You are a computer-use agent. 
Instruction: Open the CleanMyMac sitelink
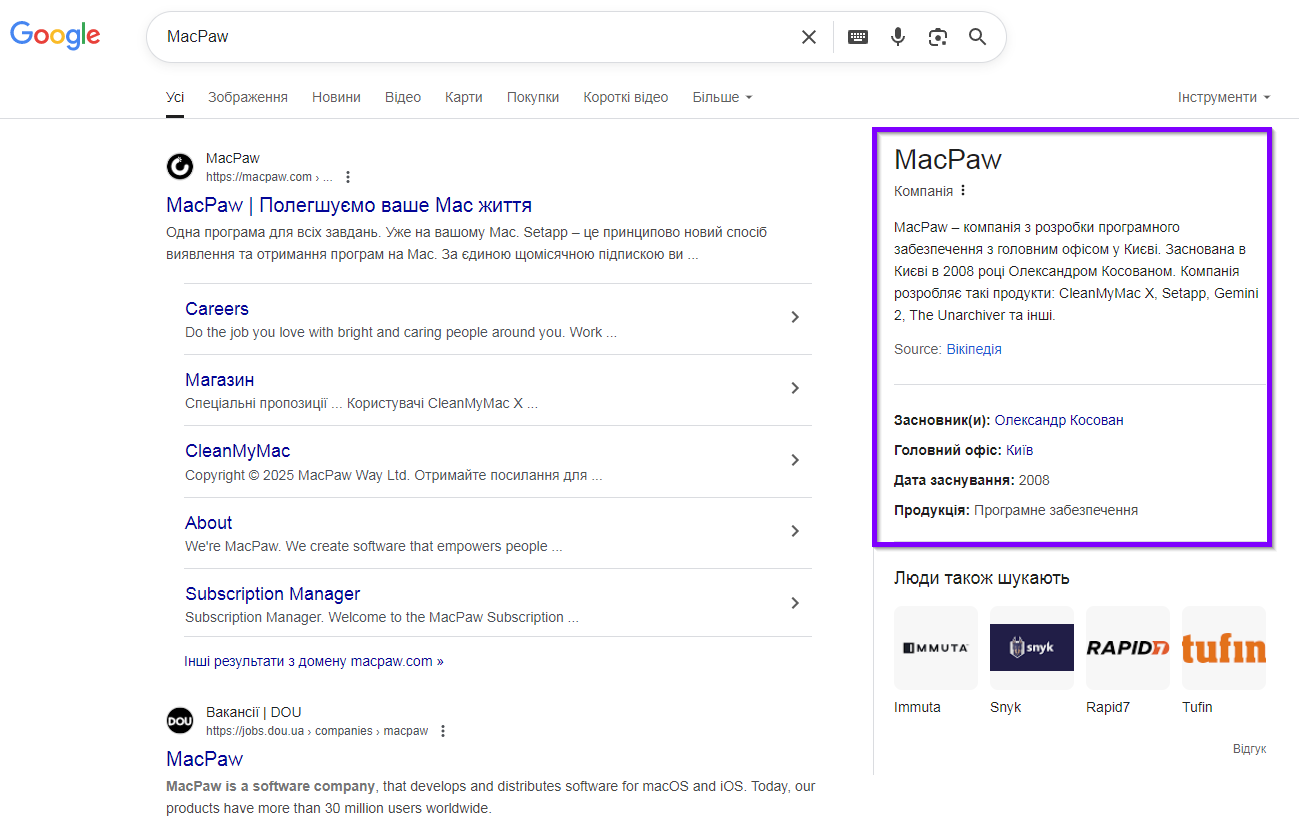coord(238,451)
